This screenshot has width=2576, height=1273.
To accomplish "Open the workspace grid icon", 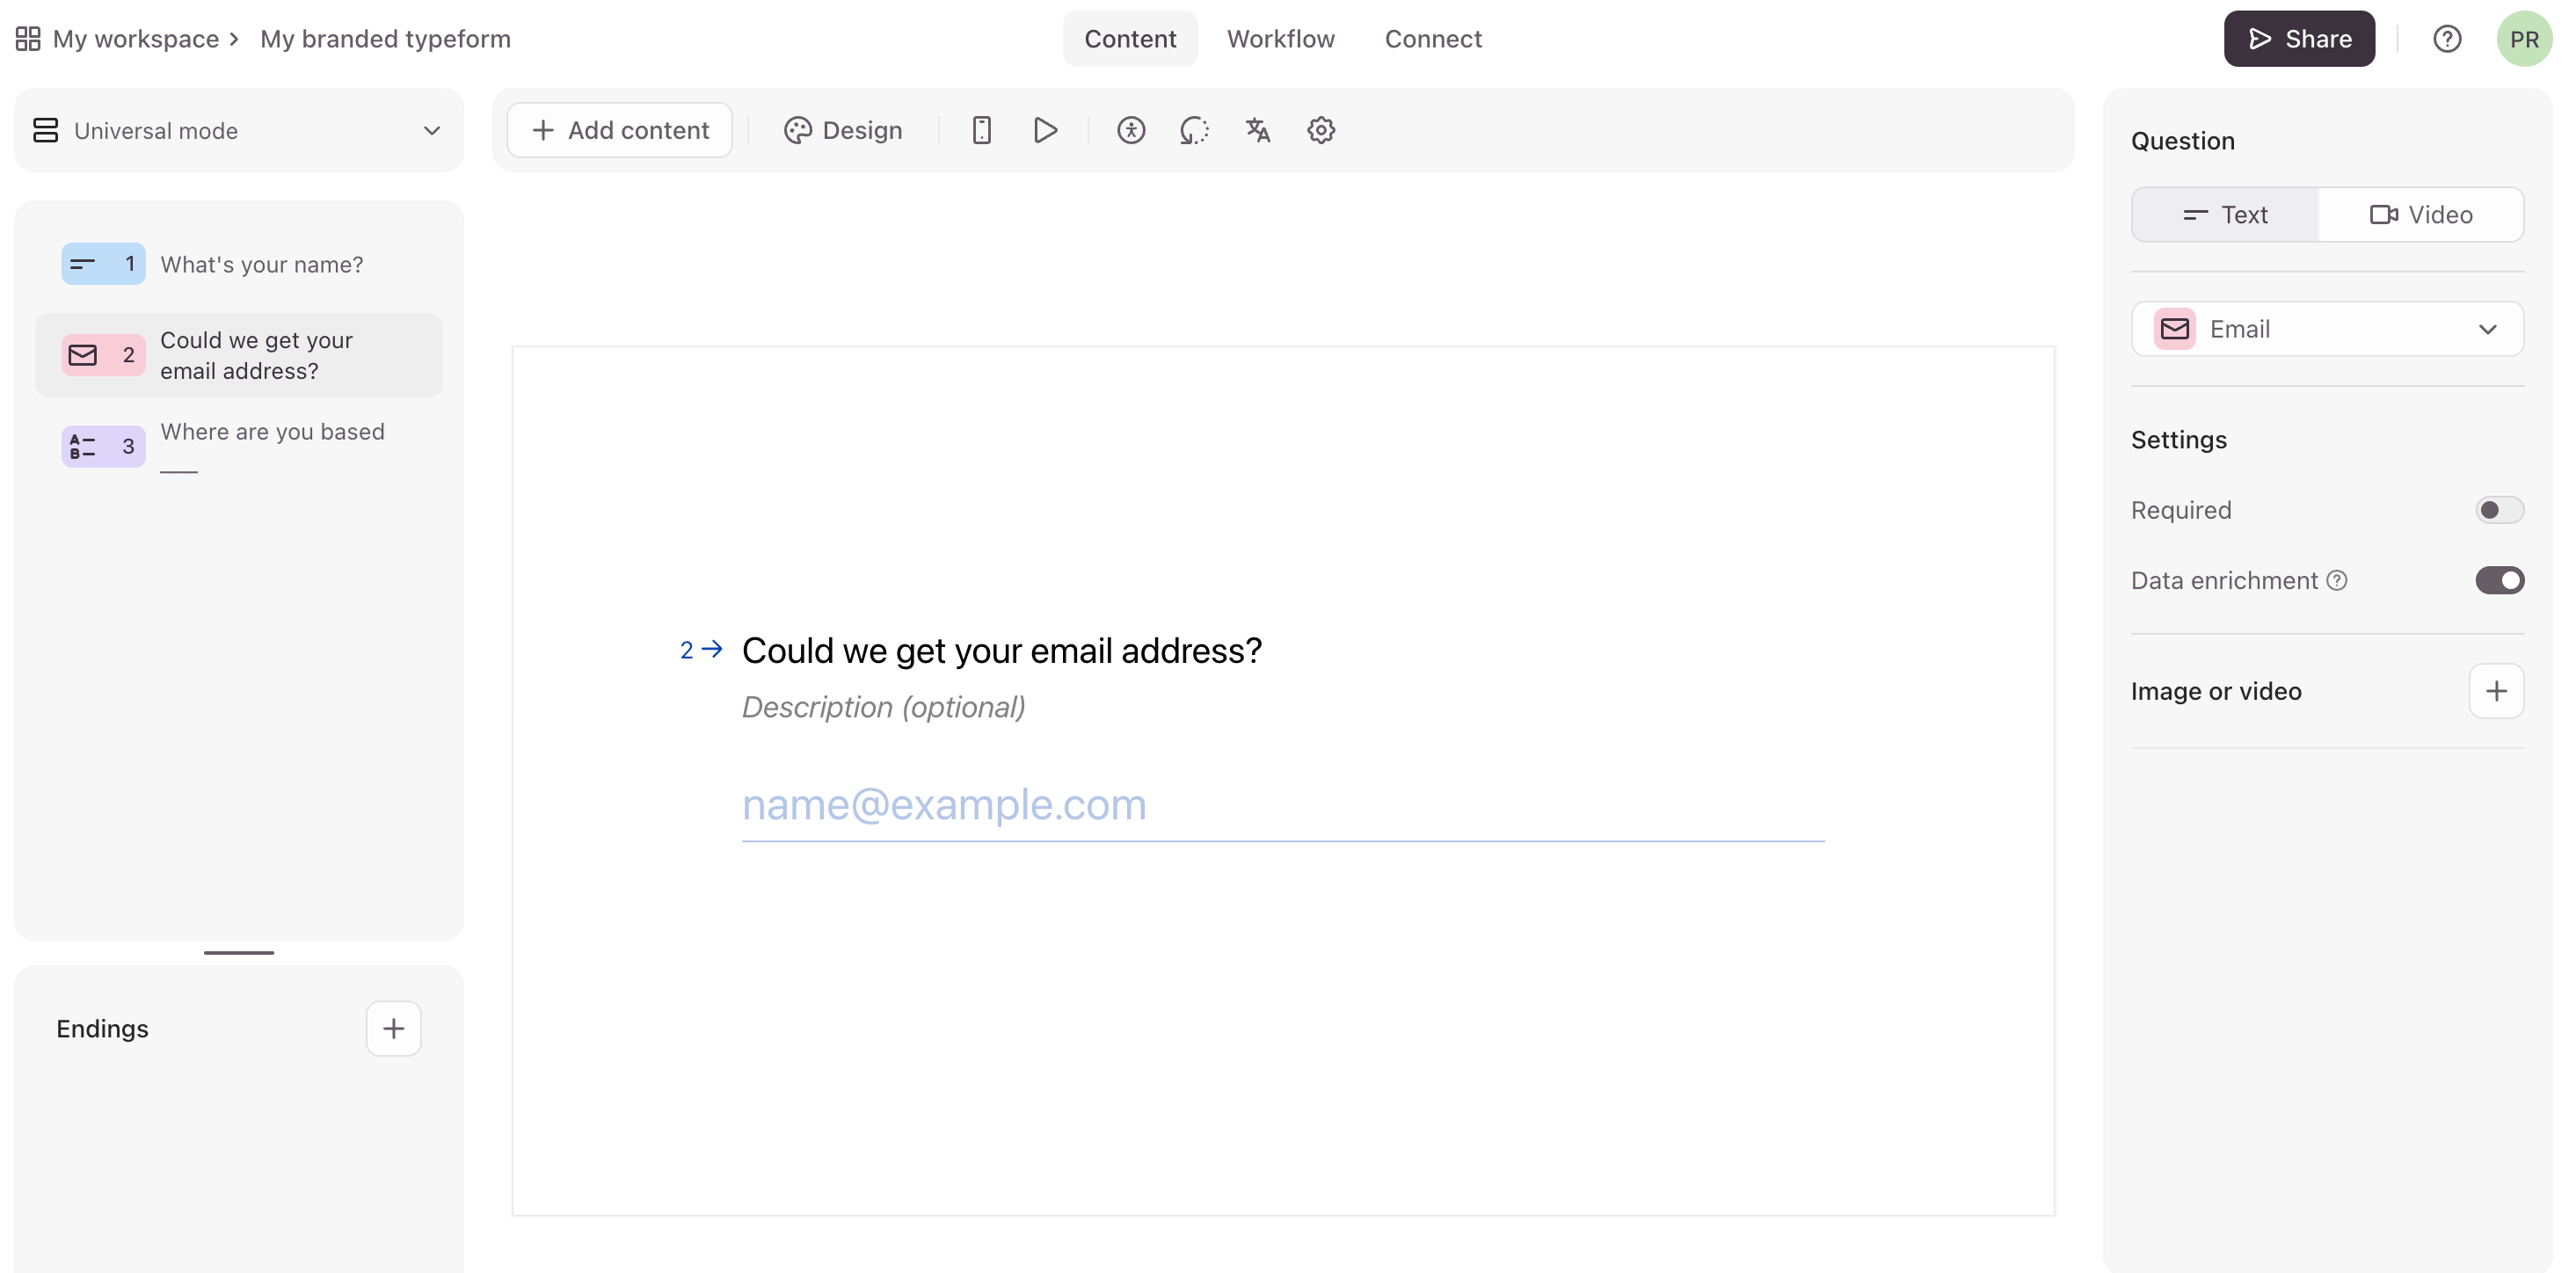I will click(28, 39).
